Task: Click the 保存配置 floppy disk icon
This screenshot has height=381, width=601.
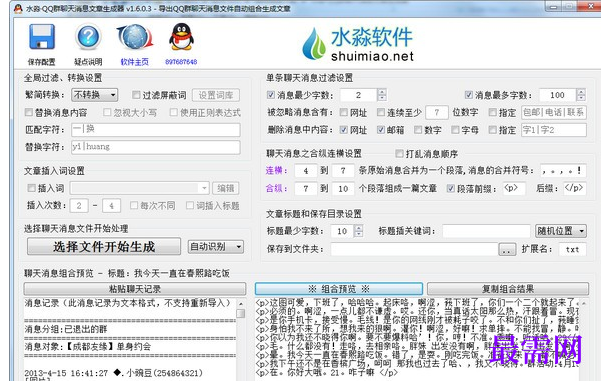Action: [x=42, y=37]
